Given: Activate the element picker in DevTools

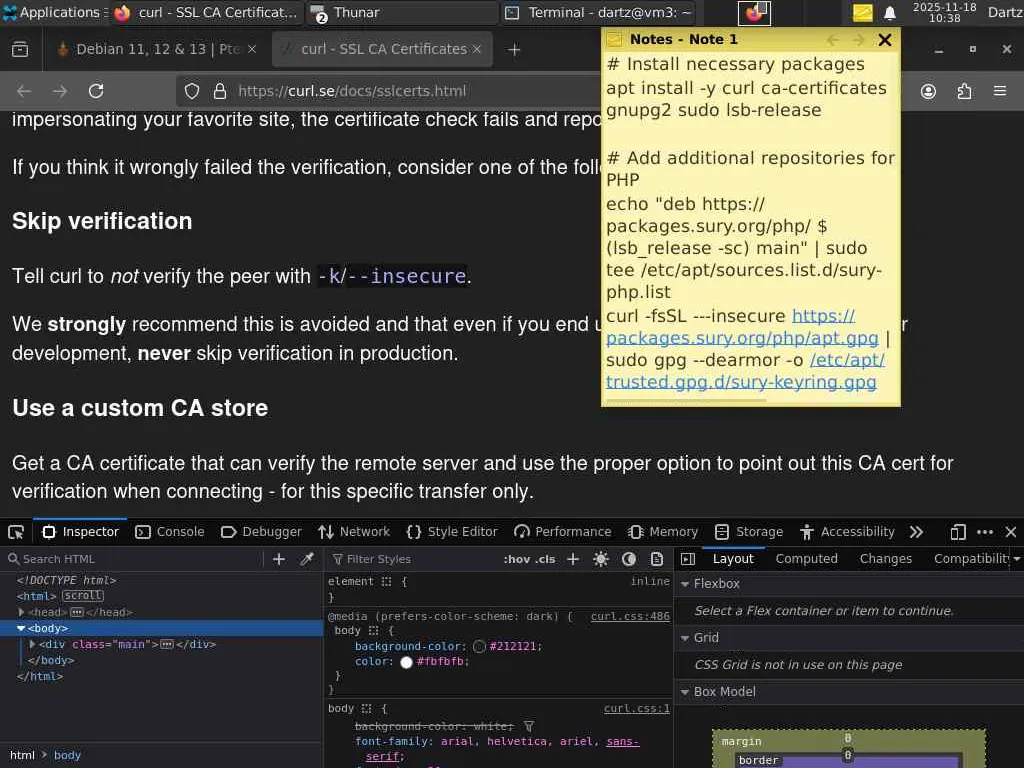Looking at the screenshot, I should pos(16,532).
